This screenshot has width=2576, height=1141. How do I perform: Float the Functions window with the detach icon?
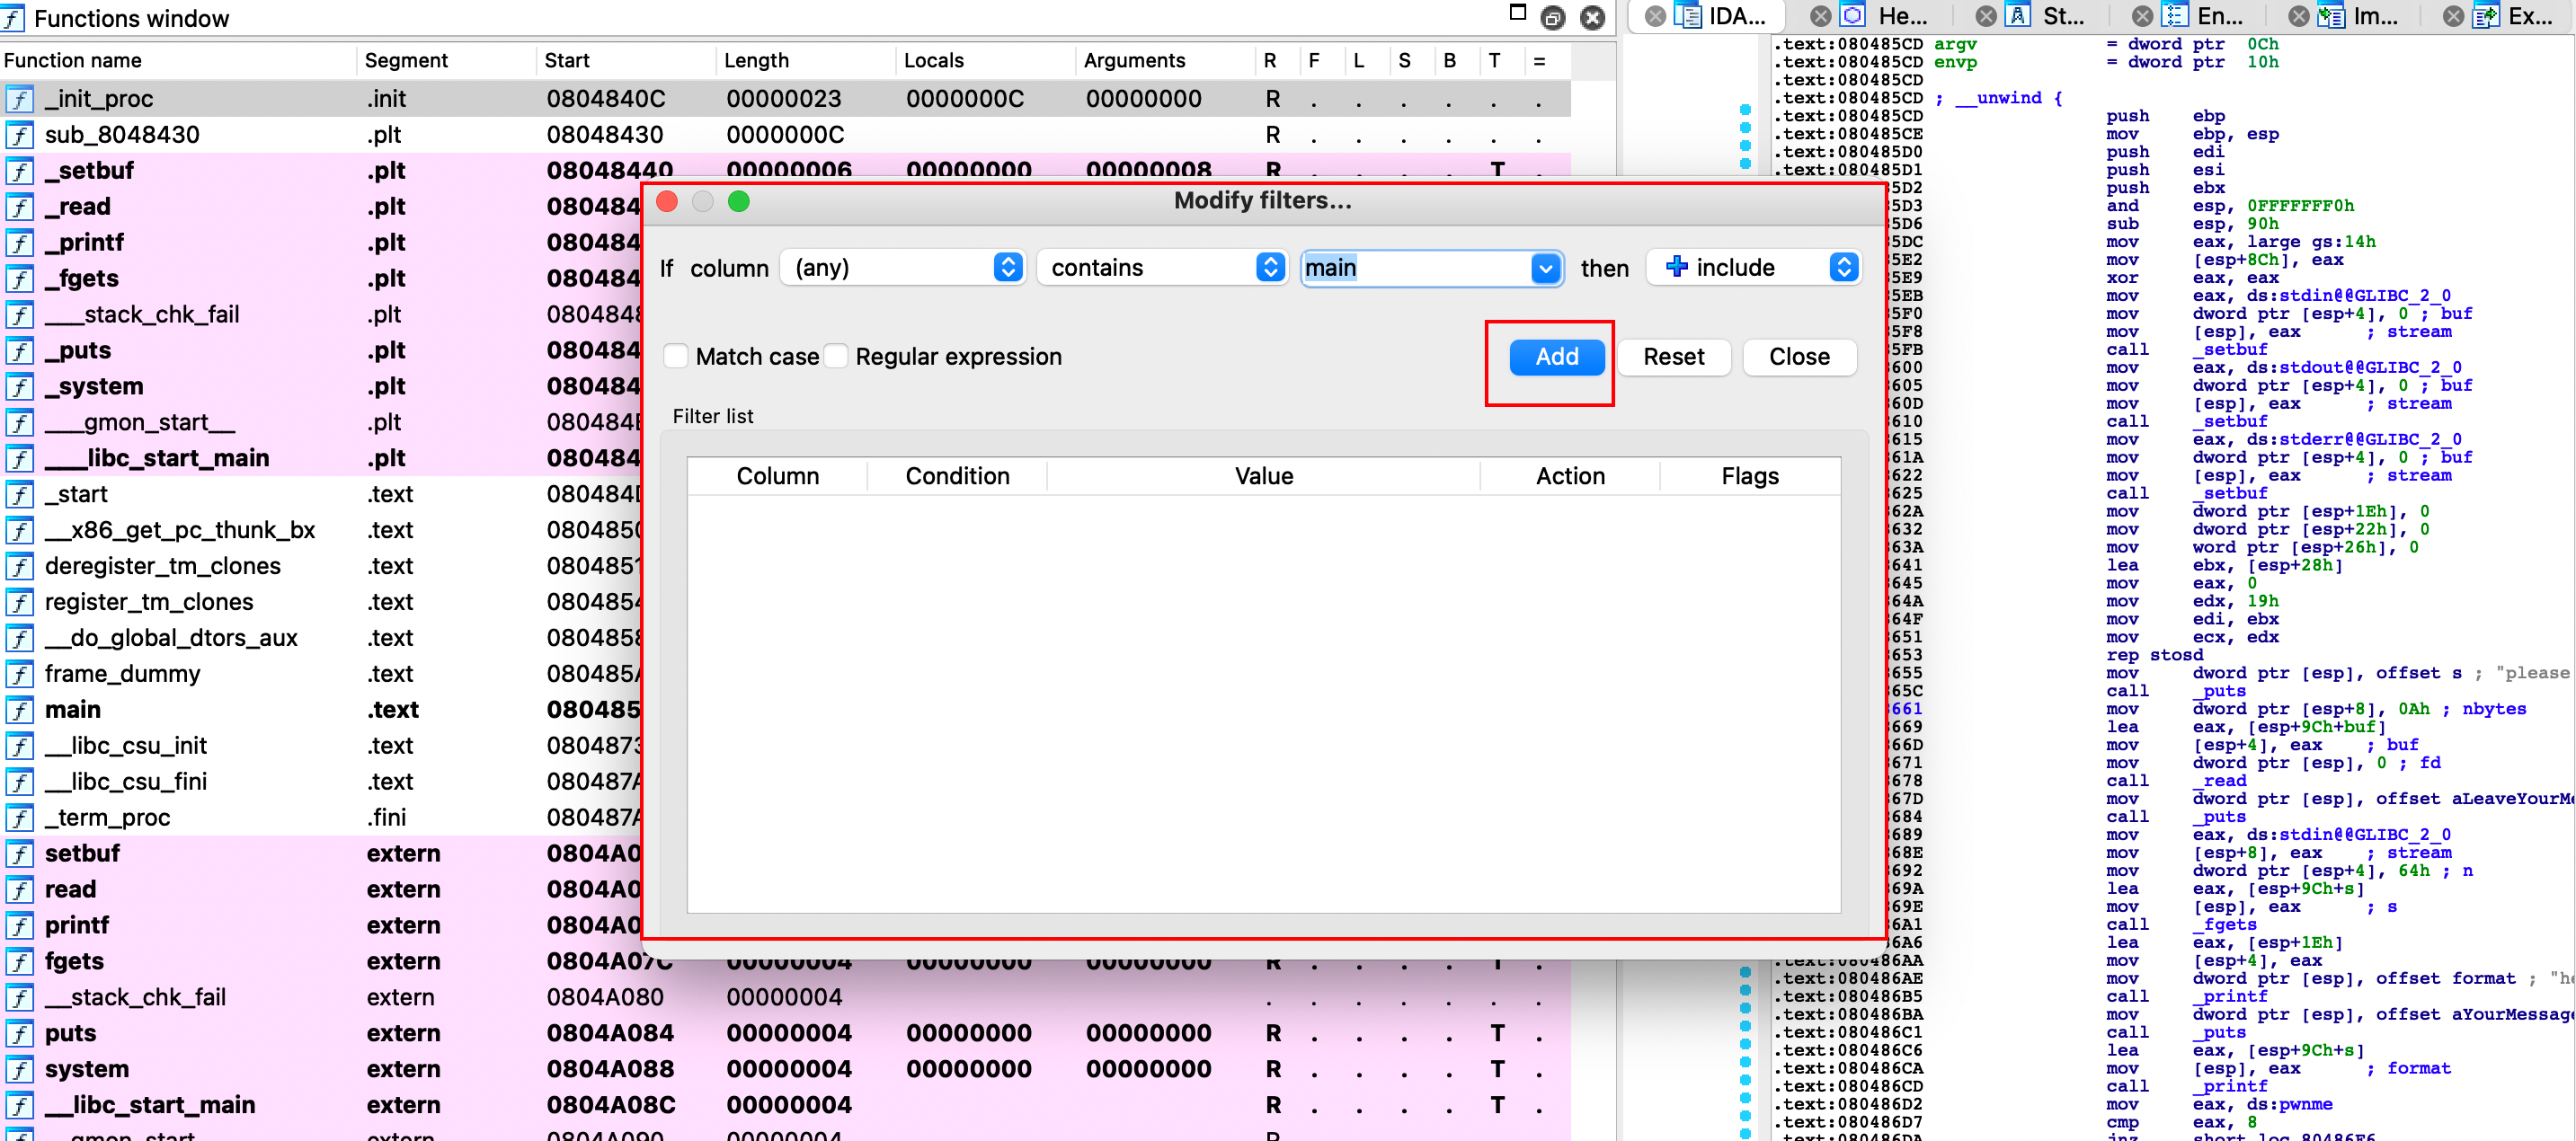(x=1552, y=17)
